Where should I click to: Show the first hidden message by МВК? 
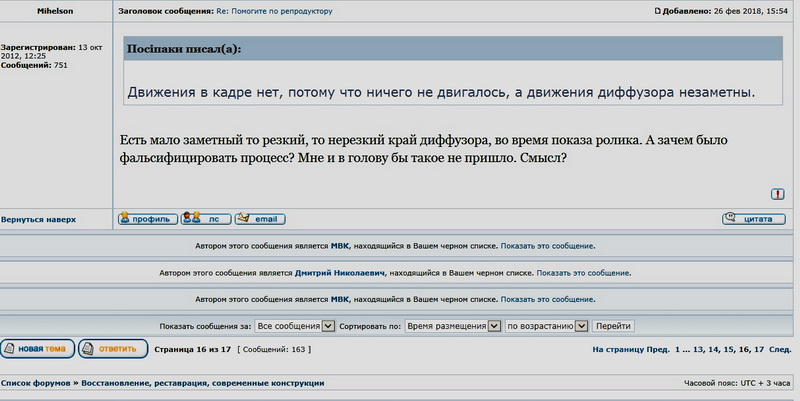[547, 246]
